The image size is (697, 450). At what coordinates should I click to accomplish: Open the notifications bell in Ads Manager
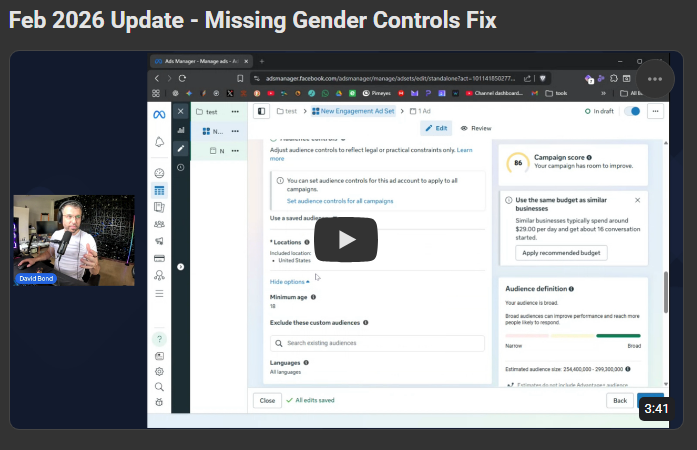coord(159,142)
